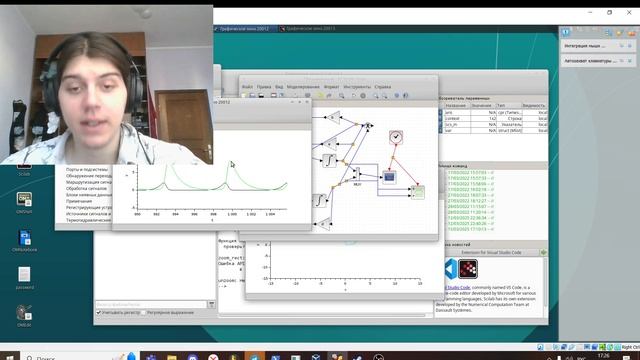Select the MUX block in the diagram

(357, 174)
